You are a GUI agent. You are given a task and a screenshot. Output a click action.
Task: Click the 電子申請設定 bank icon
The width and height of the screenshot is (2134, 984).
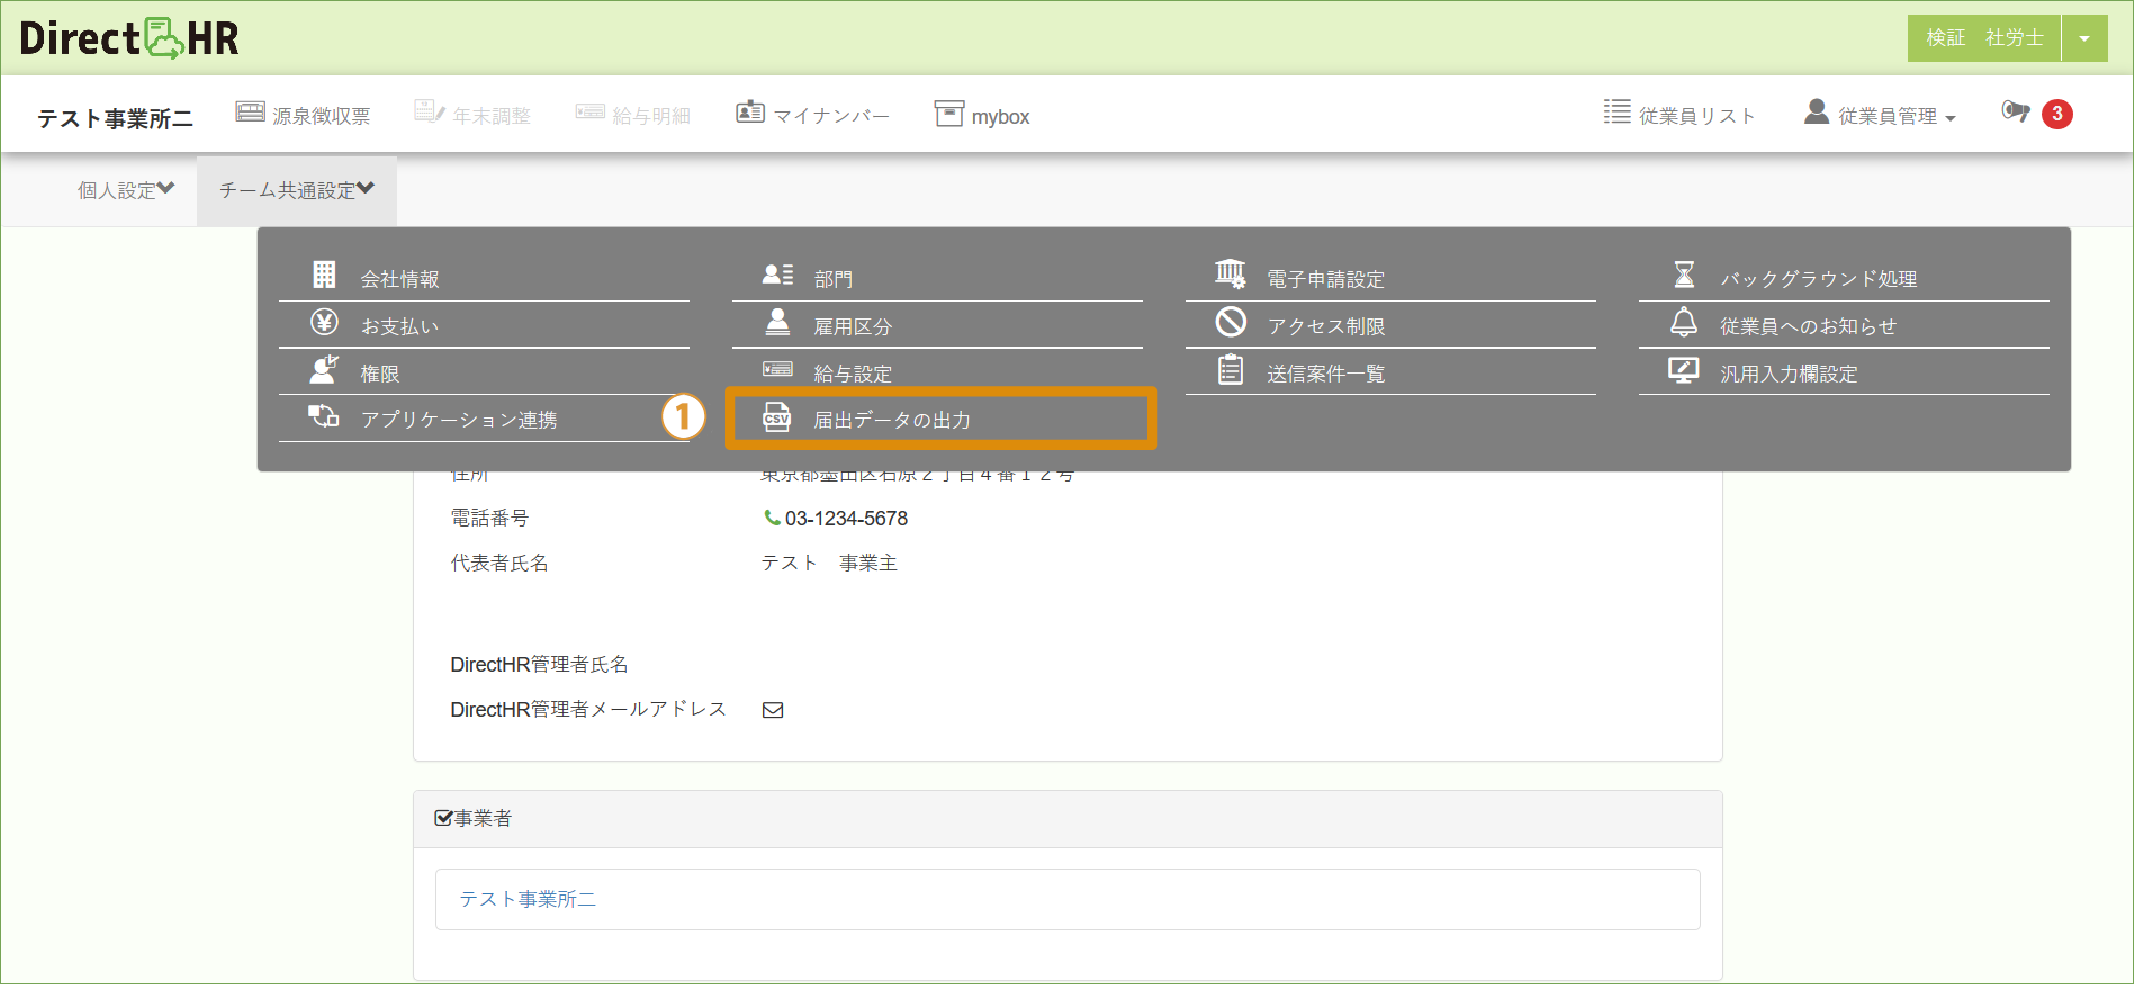pyautogui.click(x=1230, y=273)
